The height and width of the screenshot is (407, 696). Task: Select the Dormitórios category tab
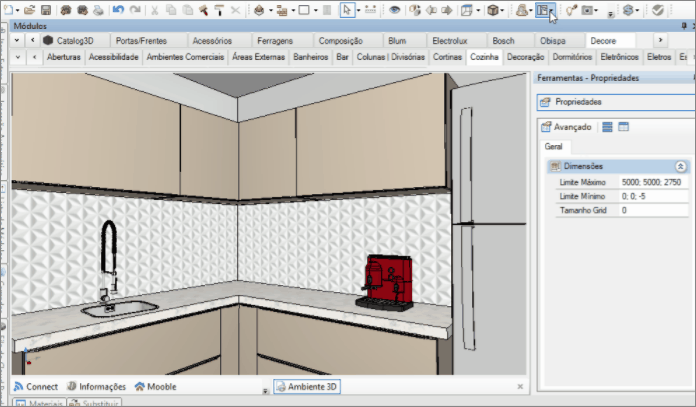pos(572,57)
